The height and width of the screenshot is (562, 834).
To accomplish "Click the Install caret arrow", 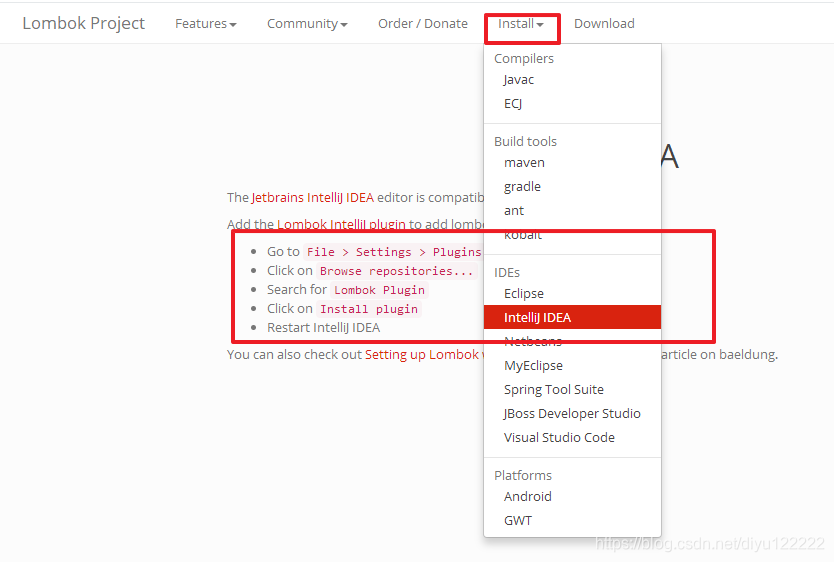I will pos(540,25).
